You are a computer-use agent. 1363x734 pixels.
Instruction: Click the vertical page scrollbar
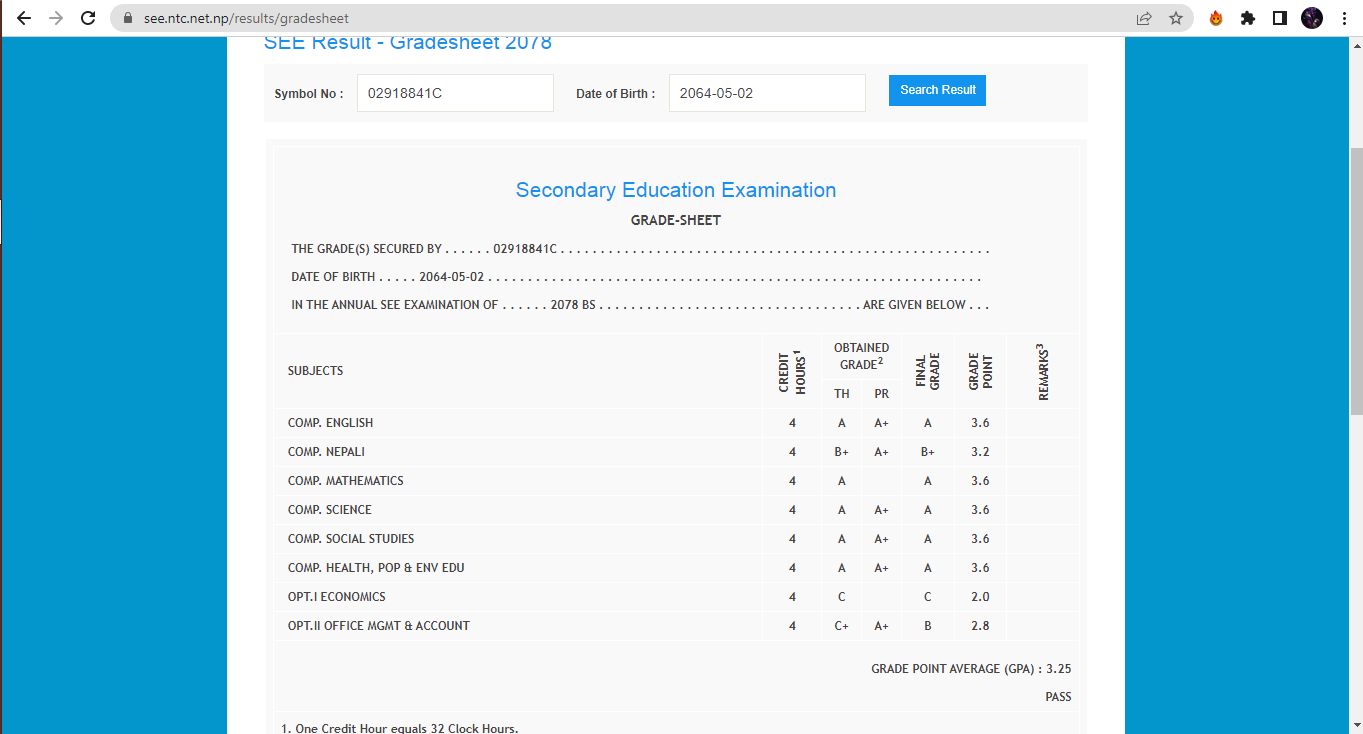coord(1356,280)
